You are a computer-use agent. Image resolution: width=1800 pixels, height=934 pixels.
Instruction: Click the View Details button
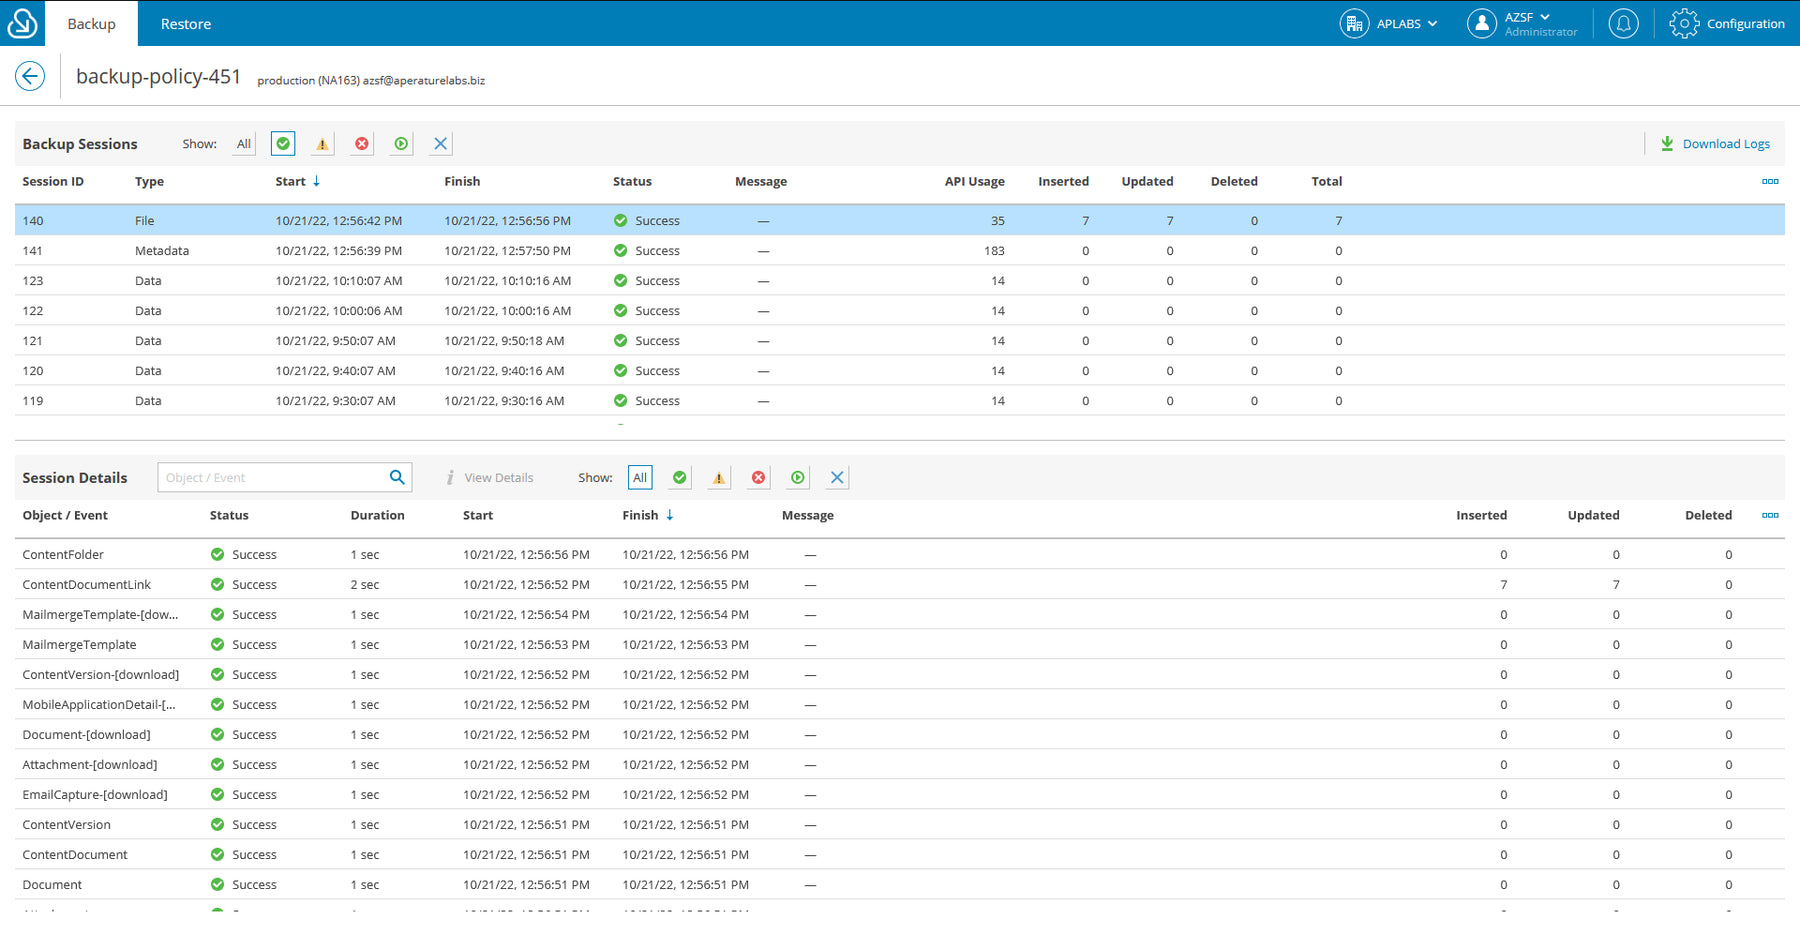[490, 478]
